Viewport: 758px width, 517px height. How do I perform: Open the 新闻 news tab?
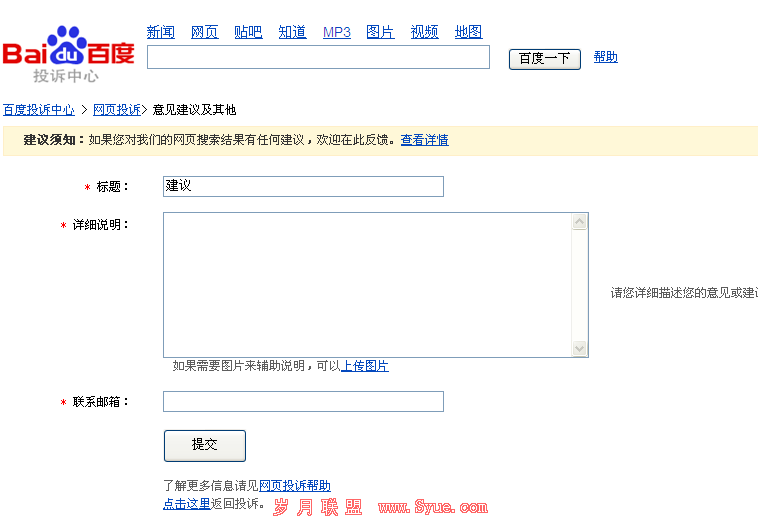point(160,32)
